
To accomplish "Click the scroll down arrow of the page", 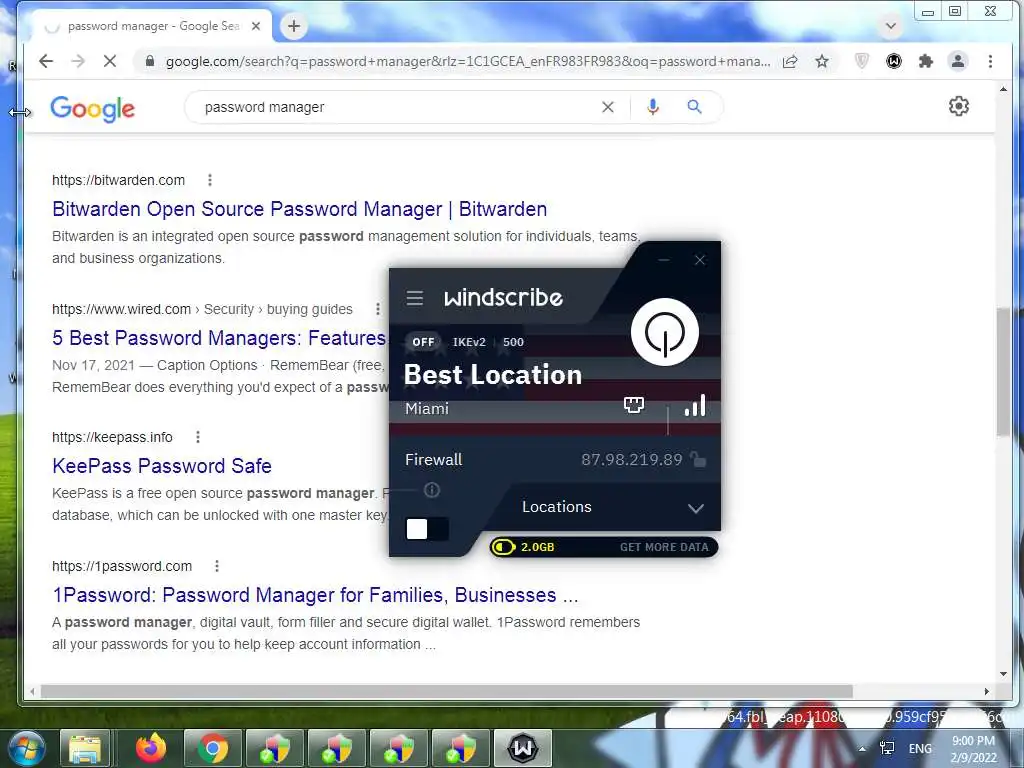I will pyautogui.click(x=1004, y=674).
